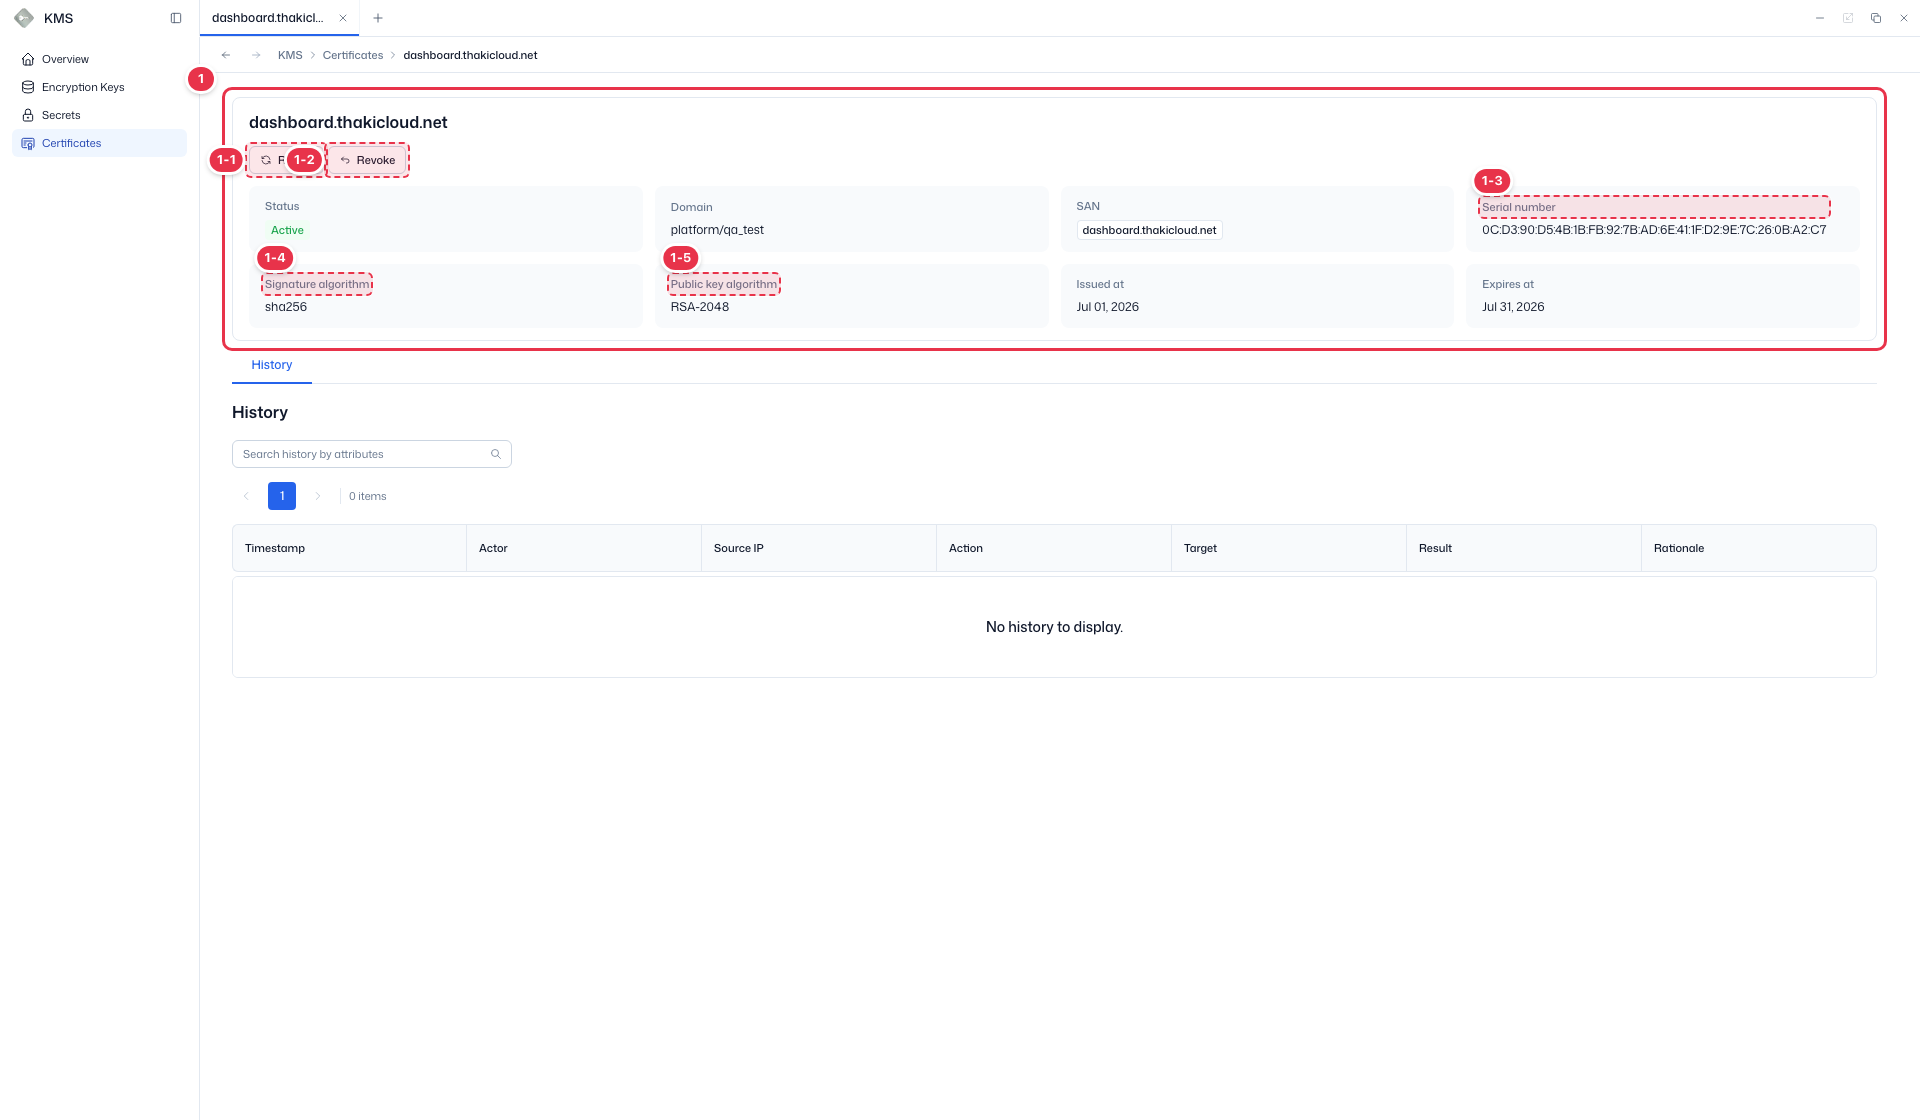The width and height of the screenshot is (1920, 1120).
Task: Close the dashboard.thakicloud tab
Action: point(343,18)
